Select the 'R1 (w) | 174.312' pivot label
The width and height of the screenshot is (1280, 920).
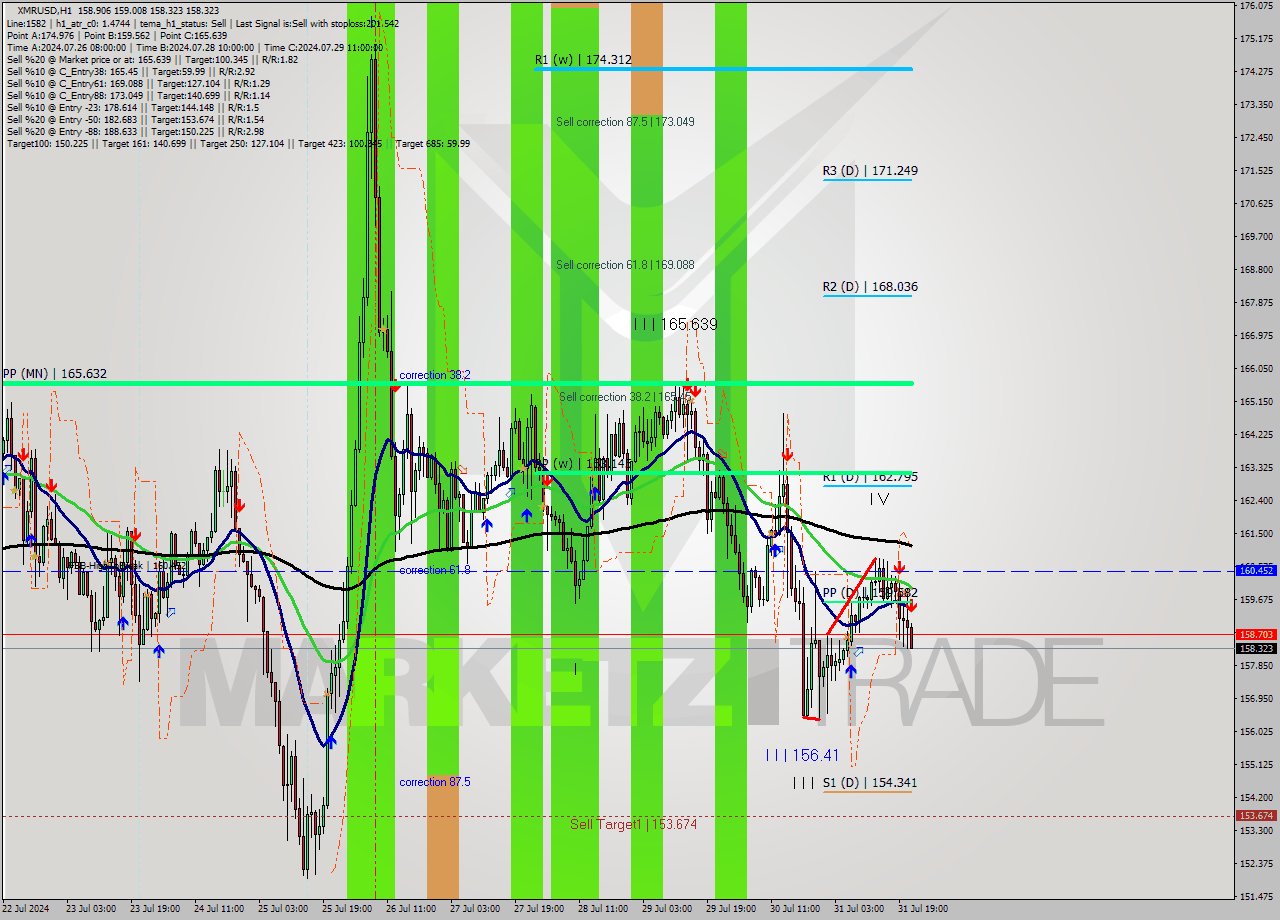583,60
